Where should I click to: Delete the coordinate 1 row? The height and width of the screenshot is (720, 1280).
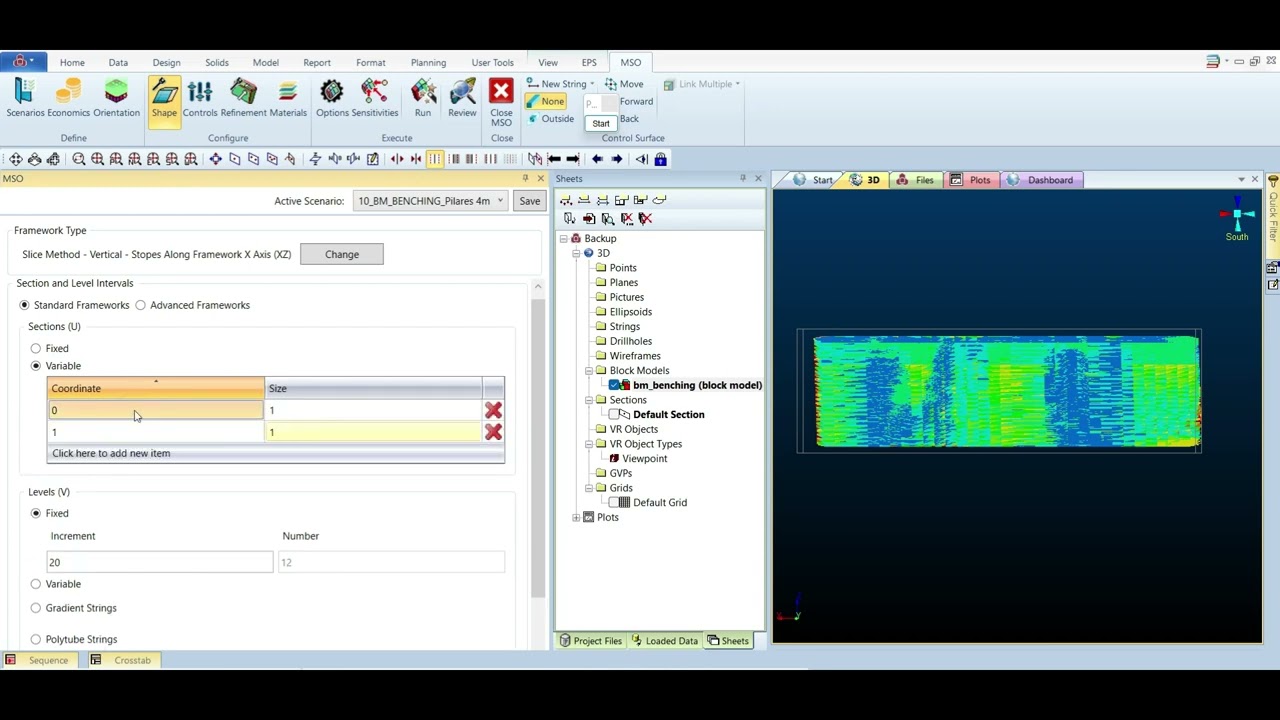click(x=493, y=432)
